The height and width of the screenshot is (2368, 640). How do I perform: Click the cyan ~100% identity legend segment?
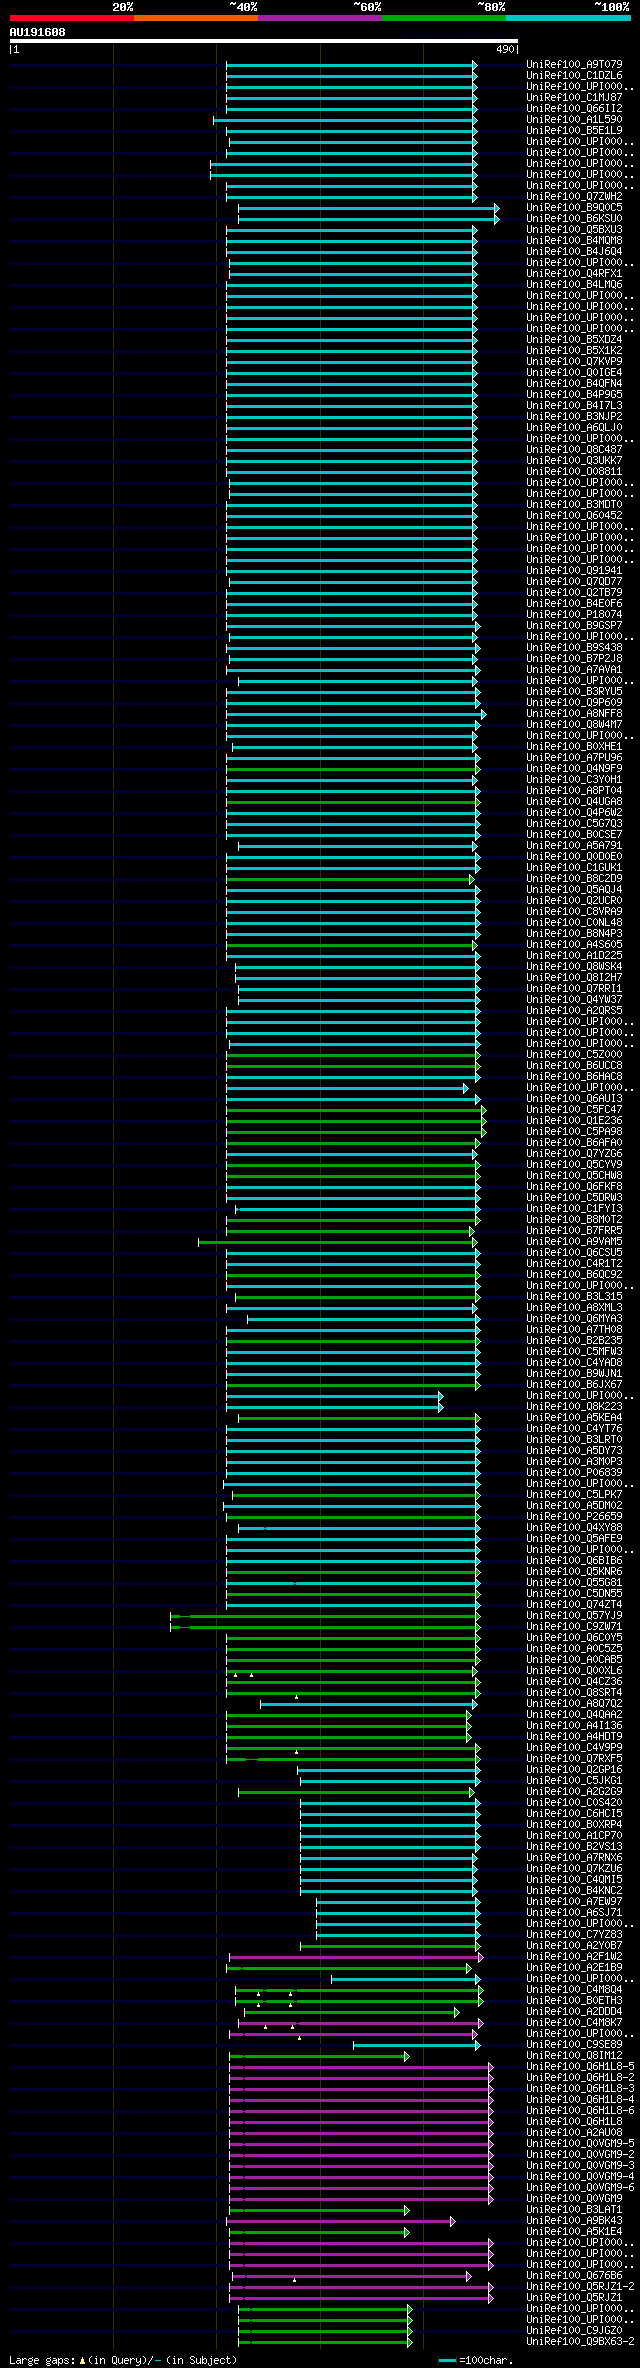(568, 18)
